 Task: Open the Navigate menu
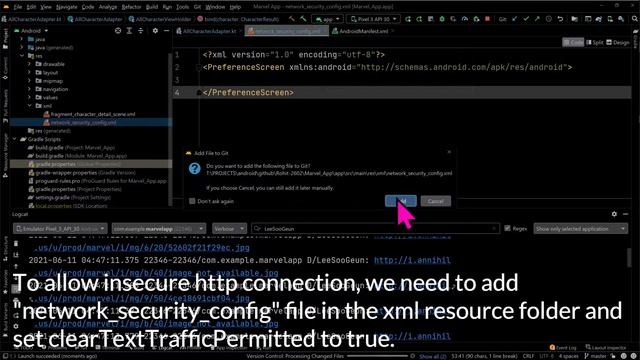click(66, 7)
